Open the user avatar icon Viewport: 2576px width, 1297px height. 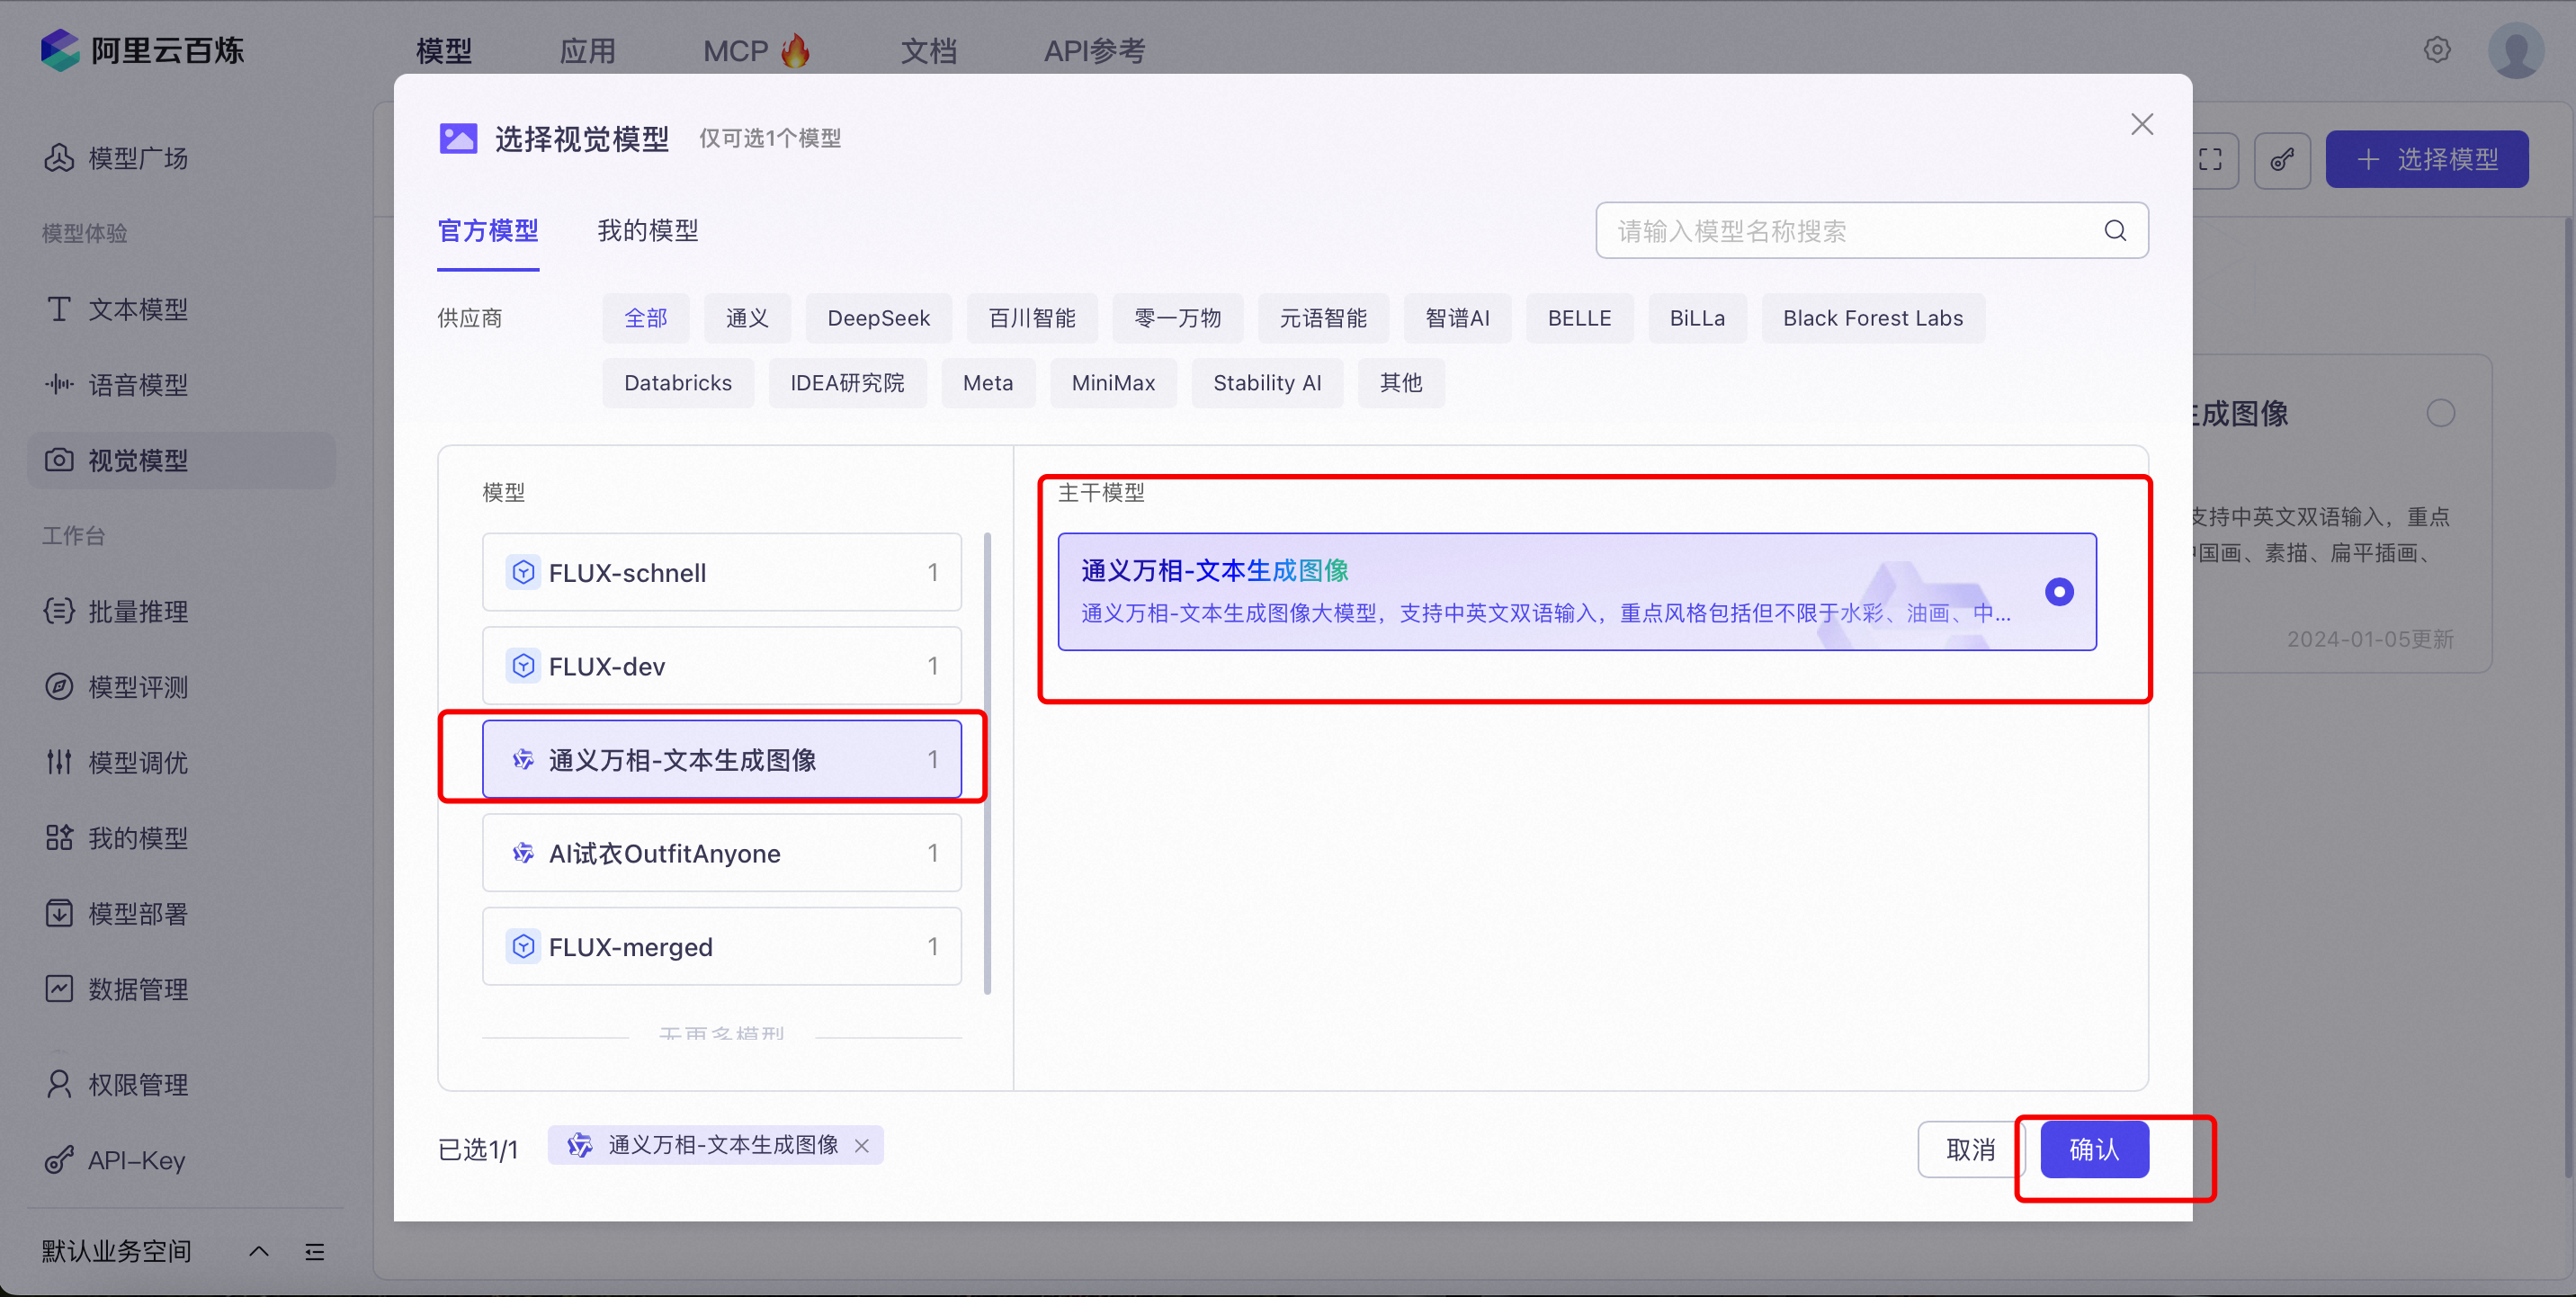point(2515,50)
